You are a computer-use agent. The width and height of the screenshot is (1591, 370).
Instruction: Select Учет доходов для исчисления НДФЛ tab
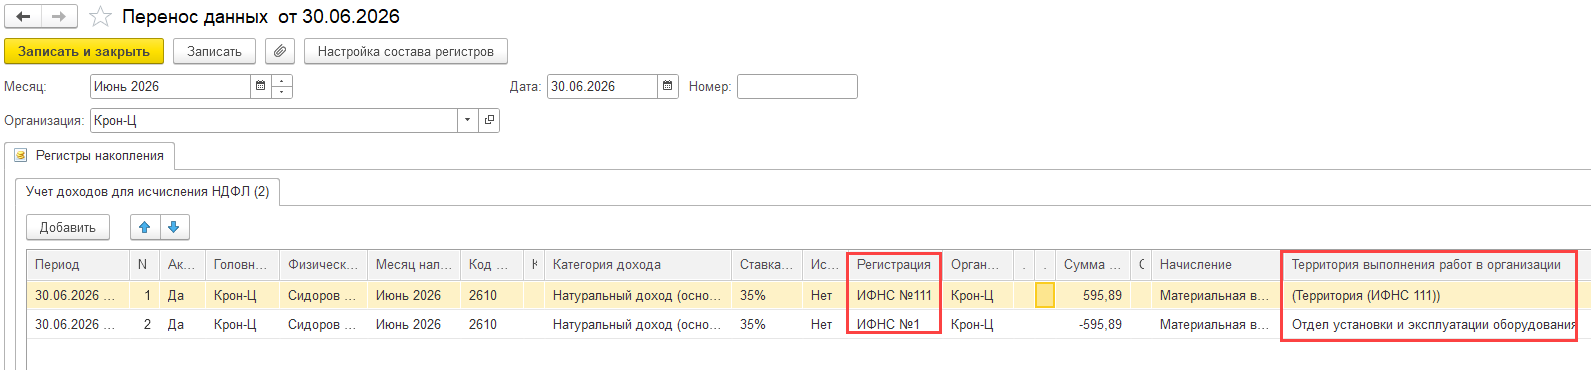pyautogui.click(x=147, y=191)
